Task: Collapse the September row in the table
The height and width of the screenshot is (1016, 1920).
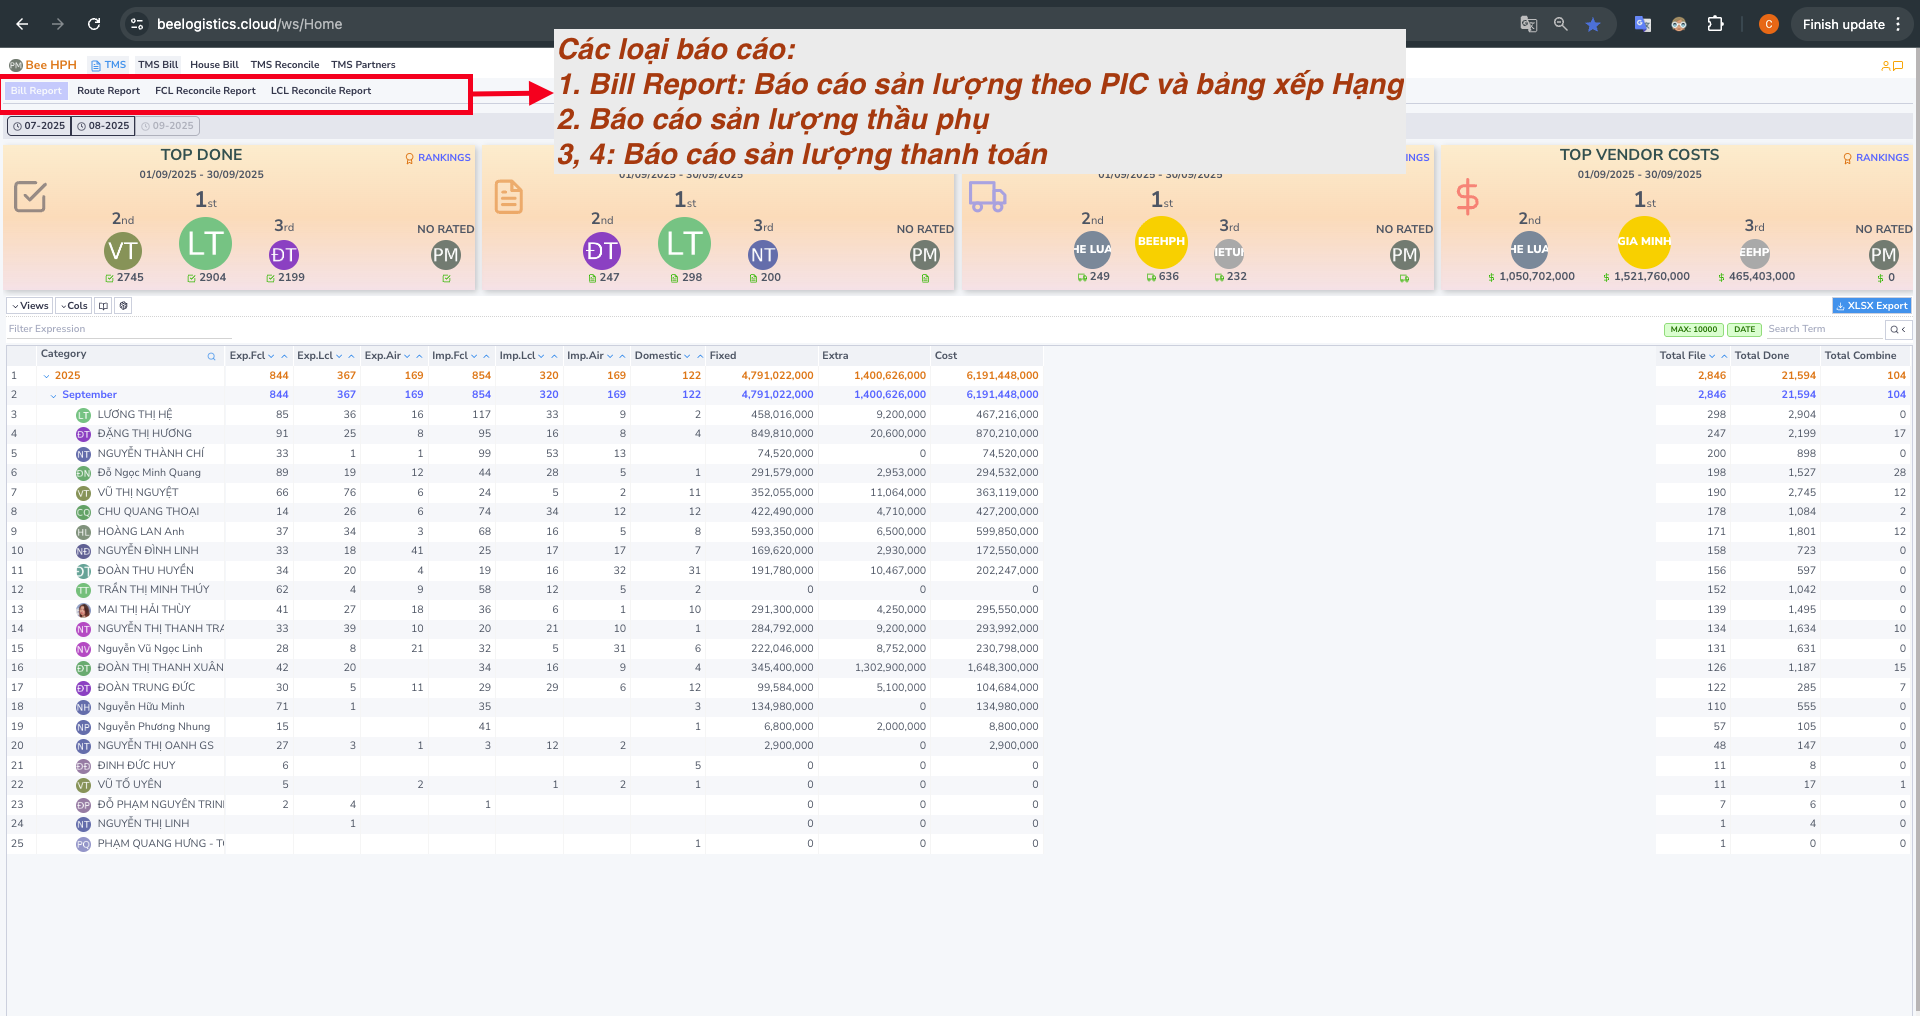Action: [55, 394]
